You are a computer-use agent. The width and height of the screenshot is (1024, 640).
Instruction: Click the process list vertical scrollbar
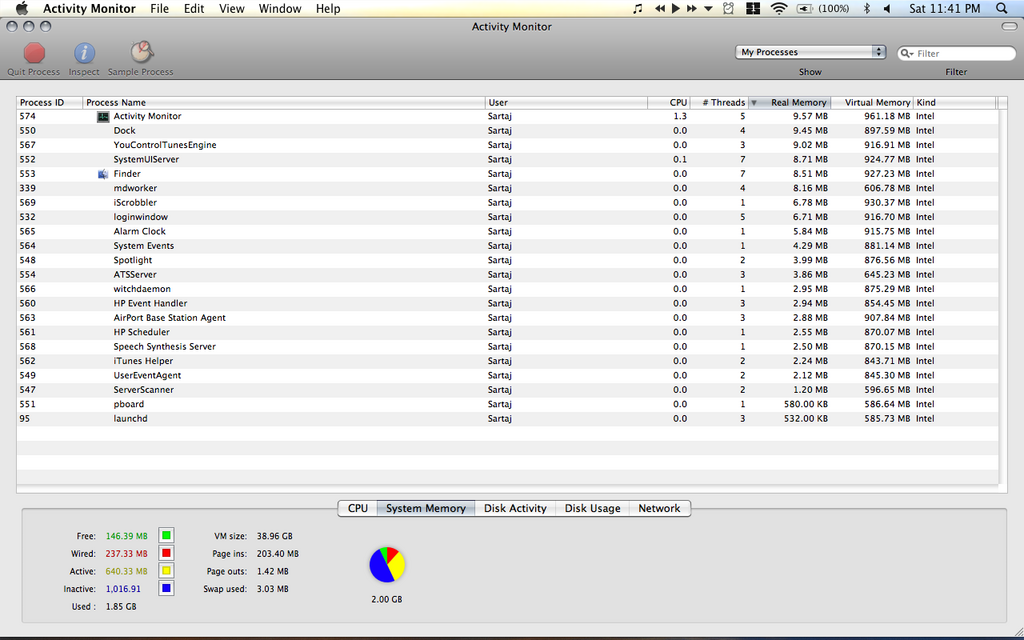[1002, 297]
